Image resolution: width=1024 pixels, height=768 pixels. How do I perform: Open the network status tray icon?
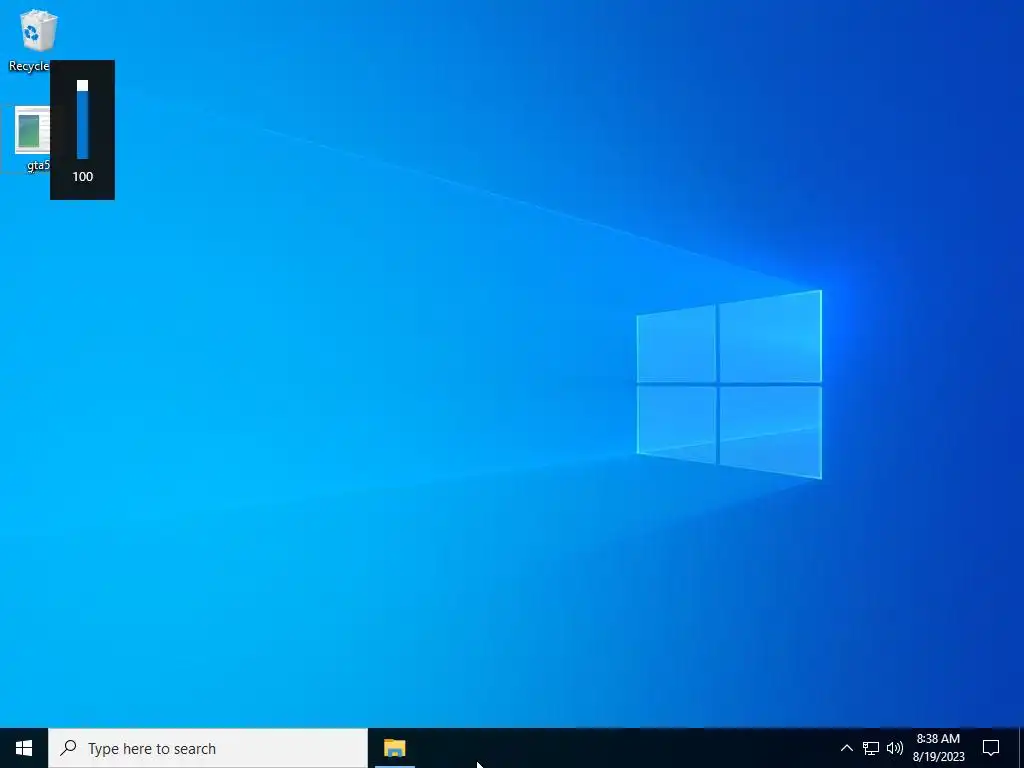tap(871, 748)
